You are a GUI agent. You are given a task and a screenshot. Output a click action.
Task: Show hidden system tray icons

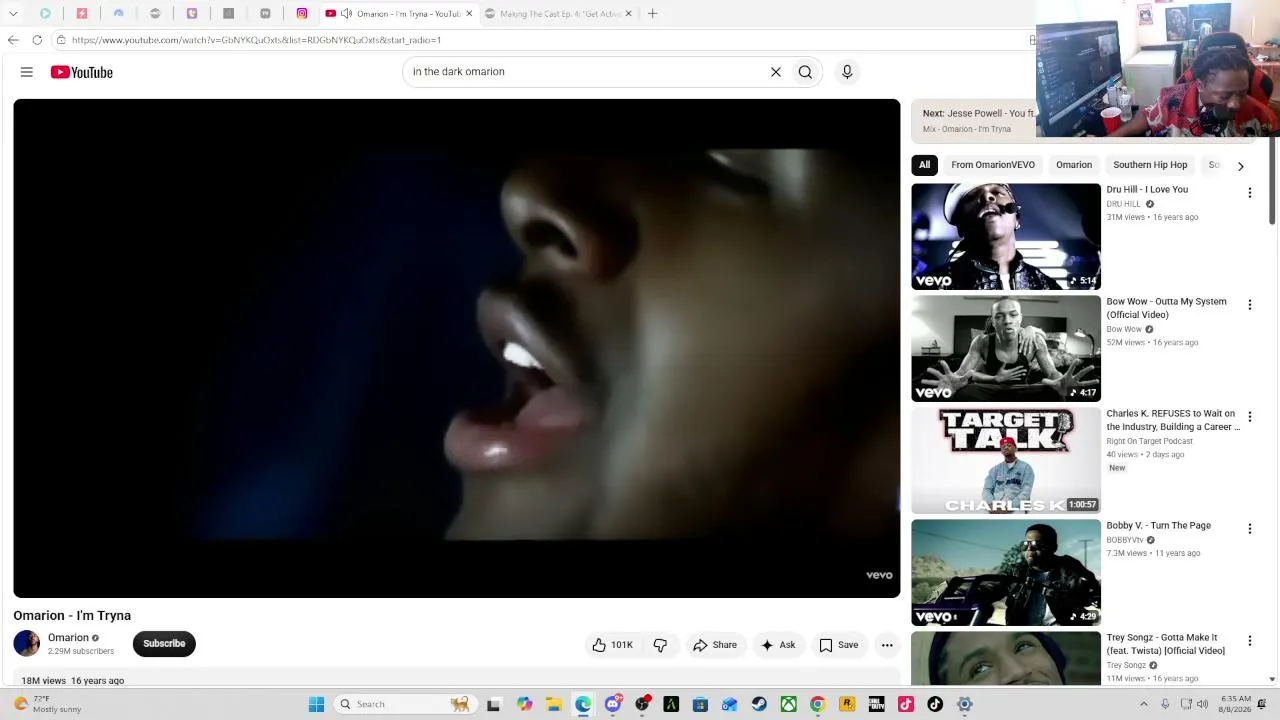click(x=1144, y=704)
